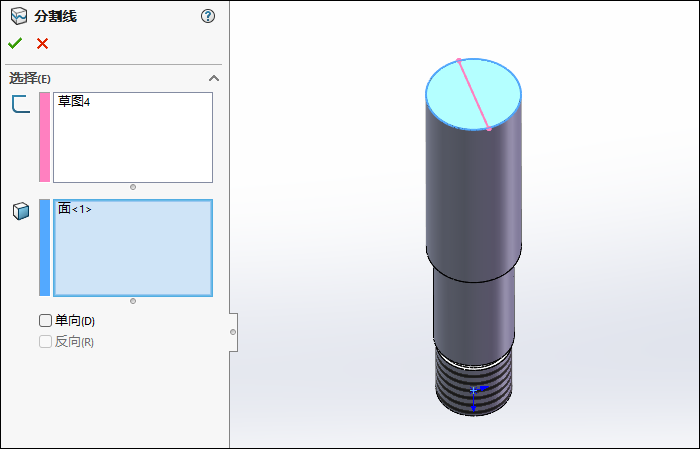This screenshot has width=700, height=449.
Task: Enable the 单向(D) checkbox
Action: click(x=45, y=321)
